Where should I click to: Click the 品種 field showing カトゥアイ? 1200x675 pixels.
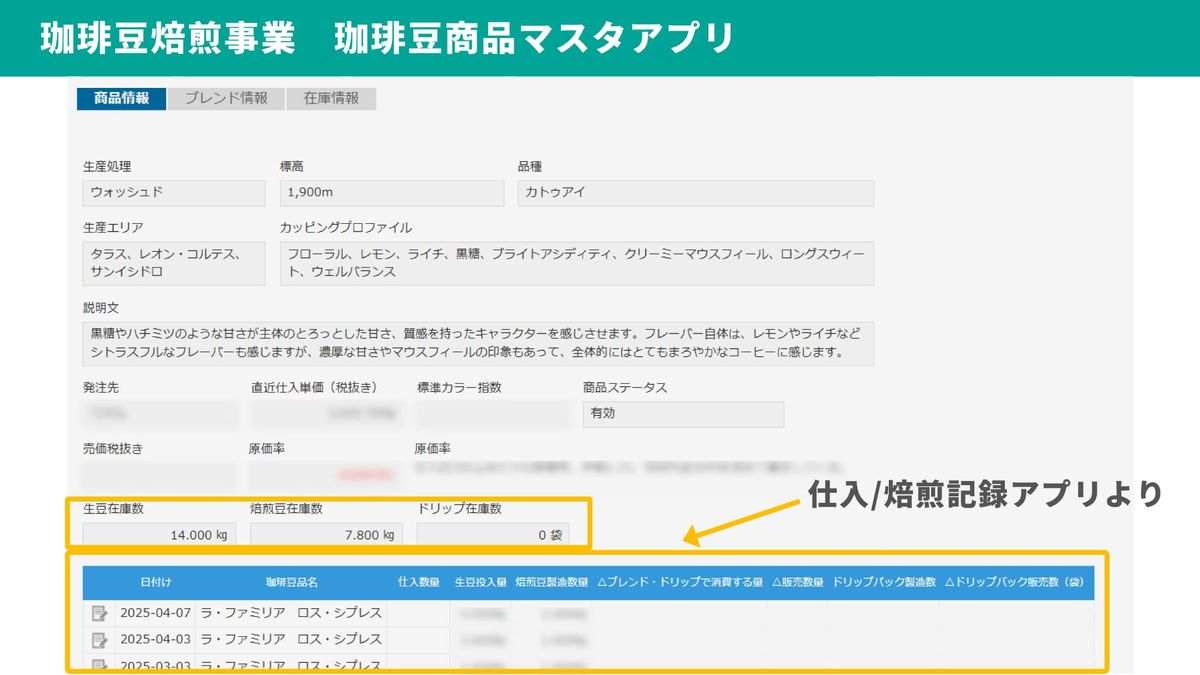coord(695,193)
